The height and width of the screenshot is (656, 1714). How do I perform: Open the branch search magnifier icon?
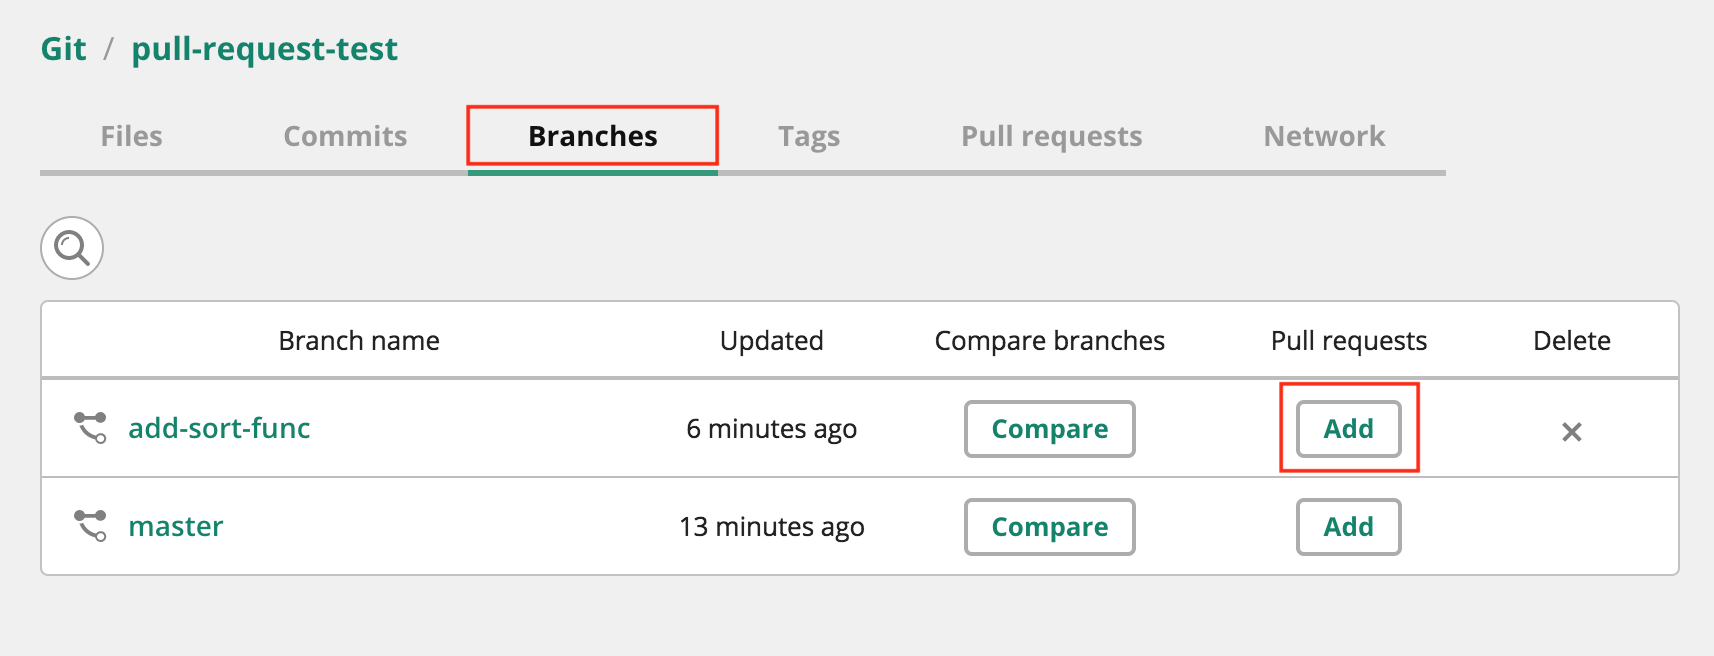pos(72,248)
